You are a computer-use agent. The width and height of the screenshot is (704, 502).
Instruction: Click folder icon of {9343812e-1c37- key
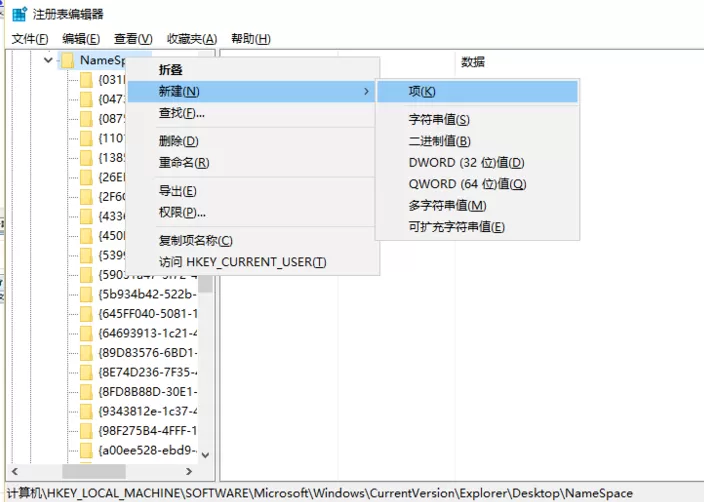(86, 411)
